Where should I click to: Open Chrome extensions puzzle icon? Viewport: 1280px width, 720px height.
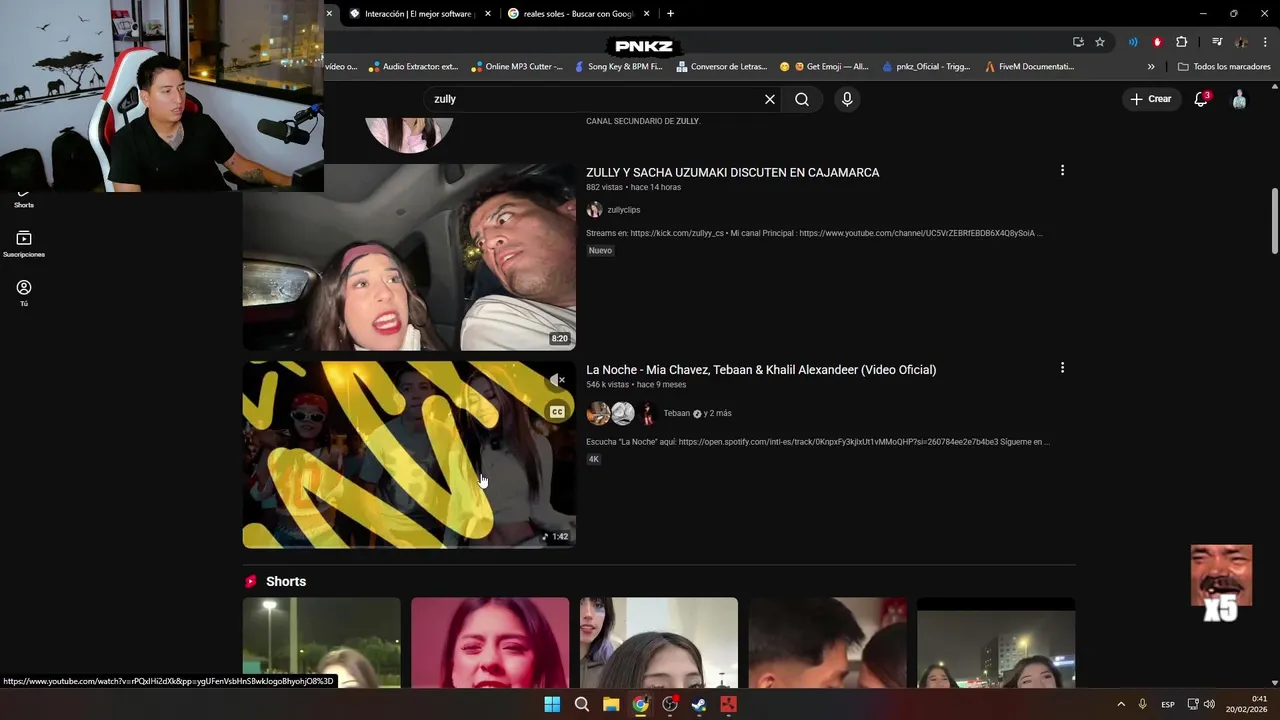1182,42
